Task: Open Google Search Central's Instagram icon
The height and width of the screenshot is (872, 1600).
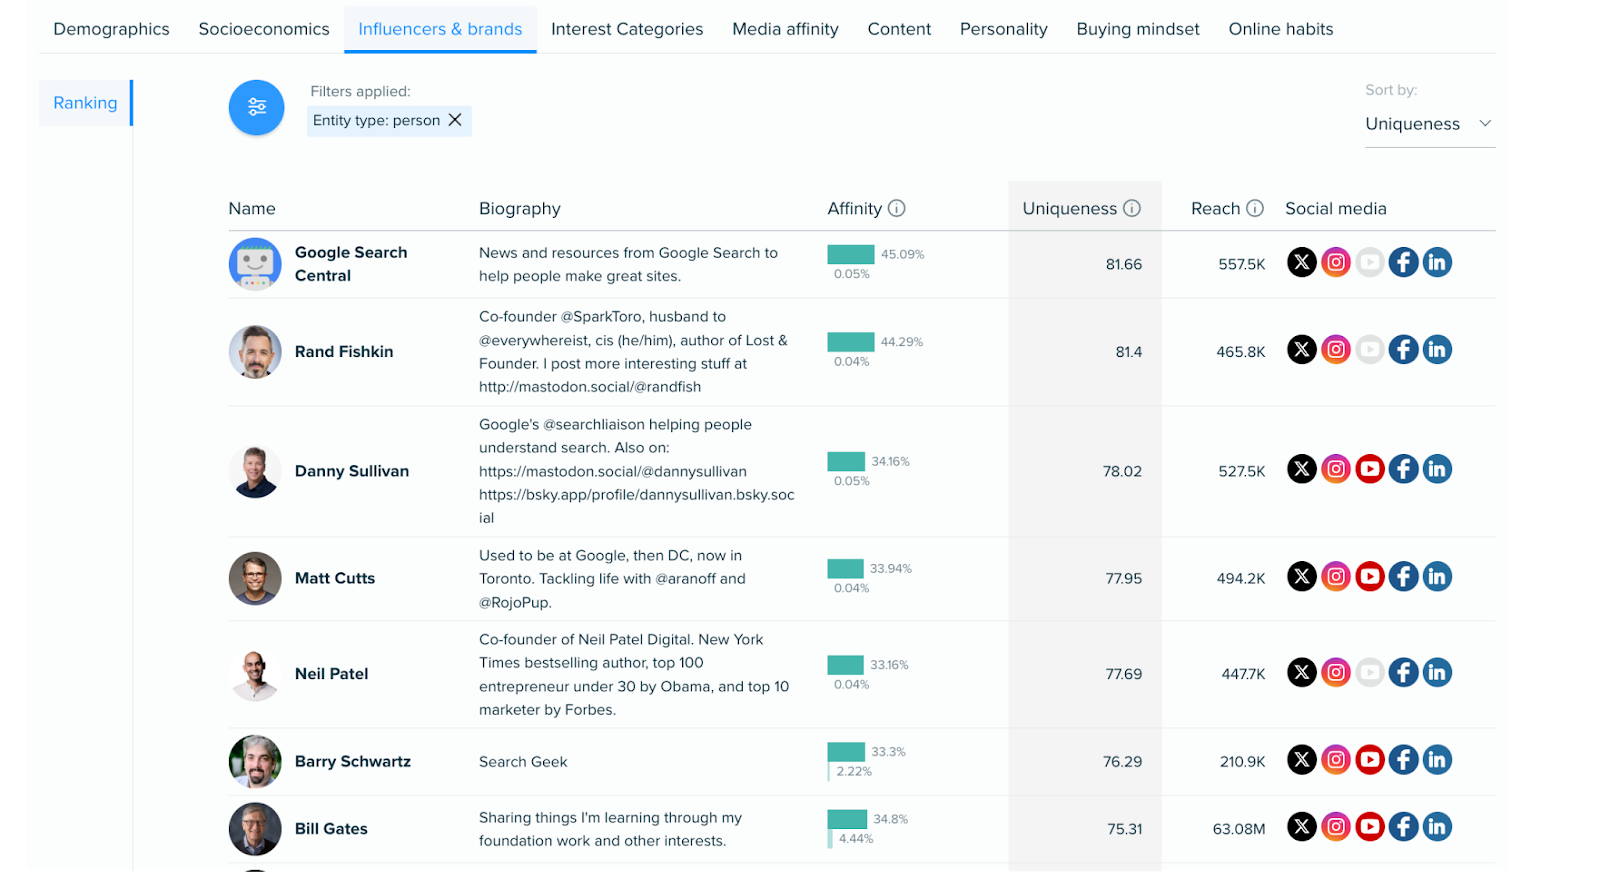Action: 1335,263
